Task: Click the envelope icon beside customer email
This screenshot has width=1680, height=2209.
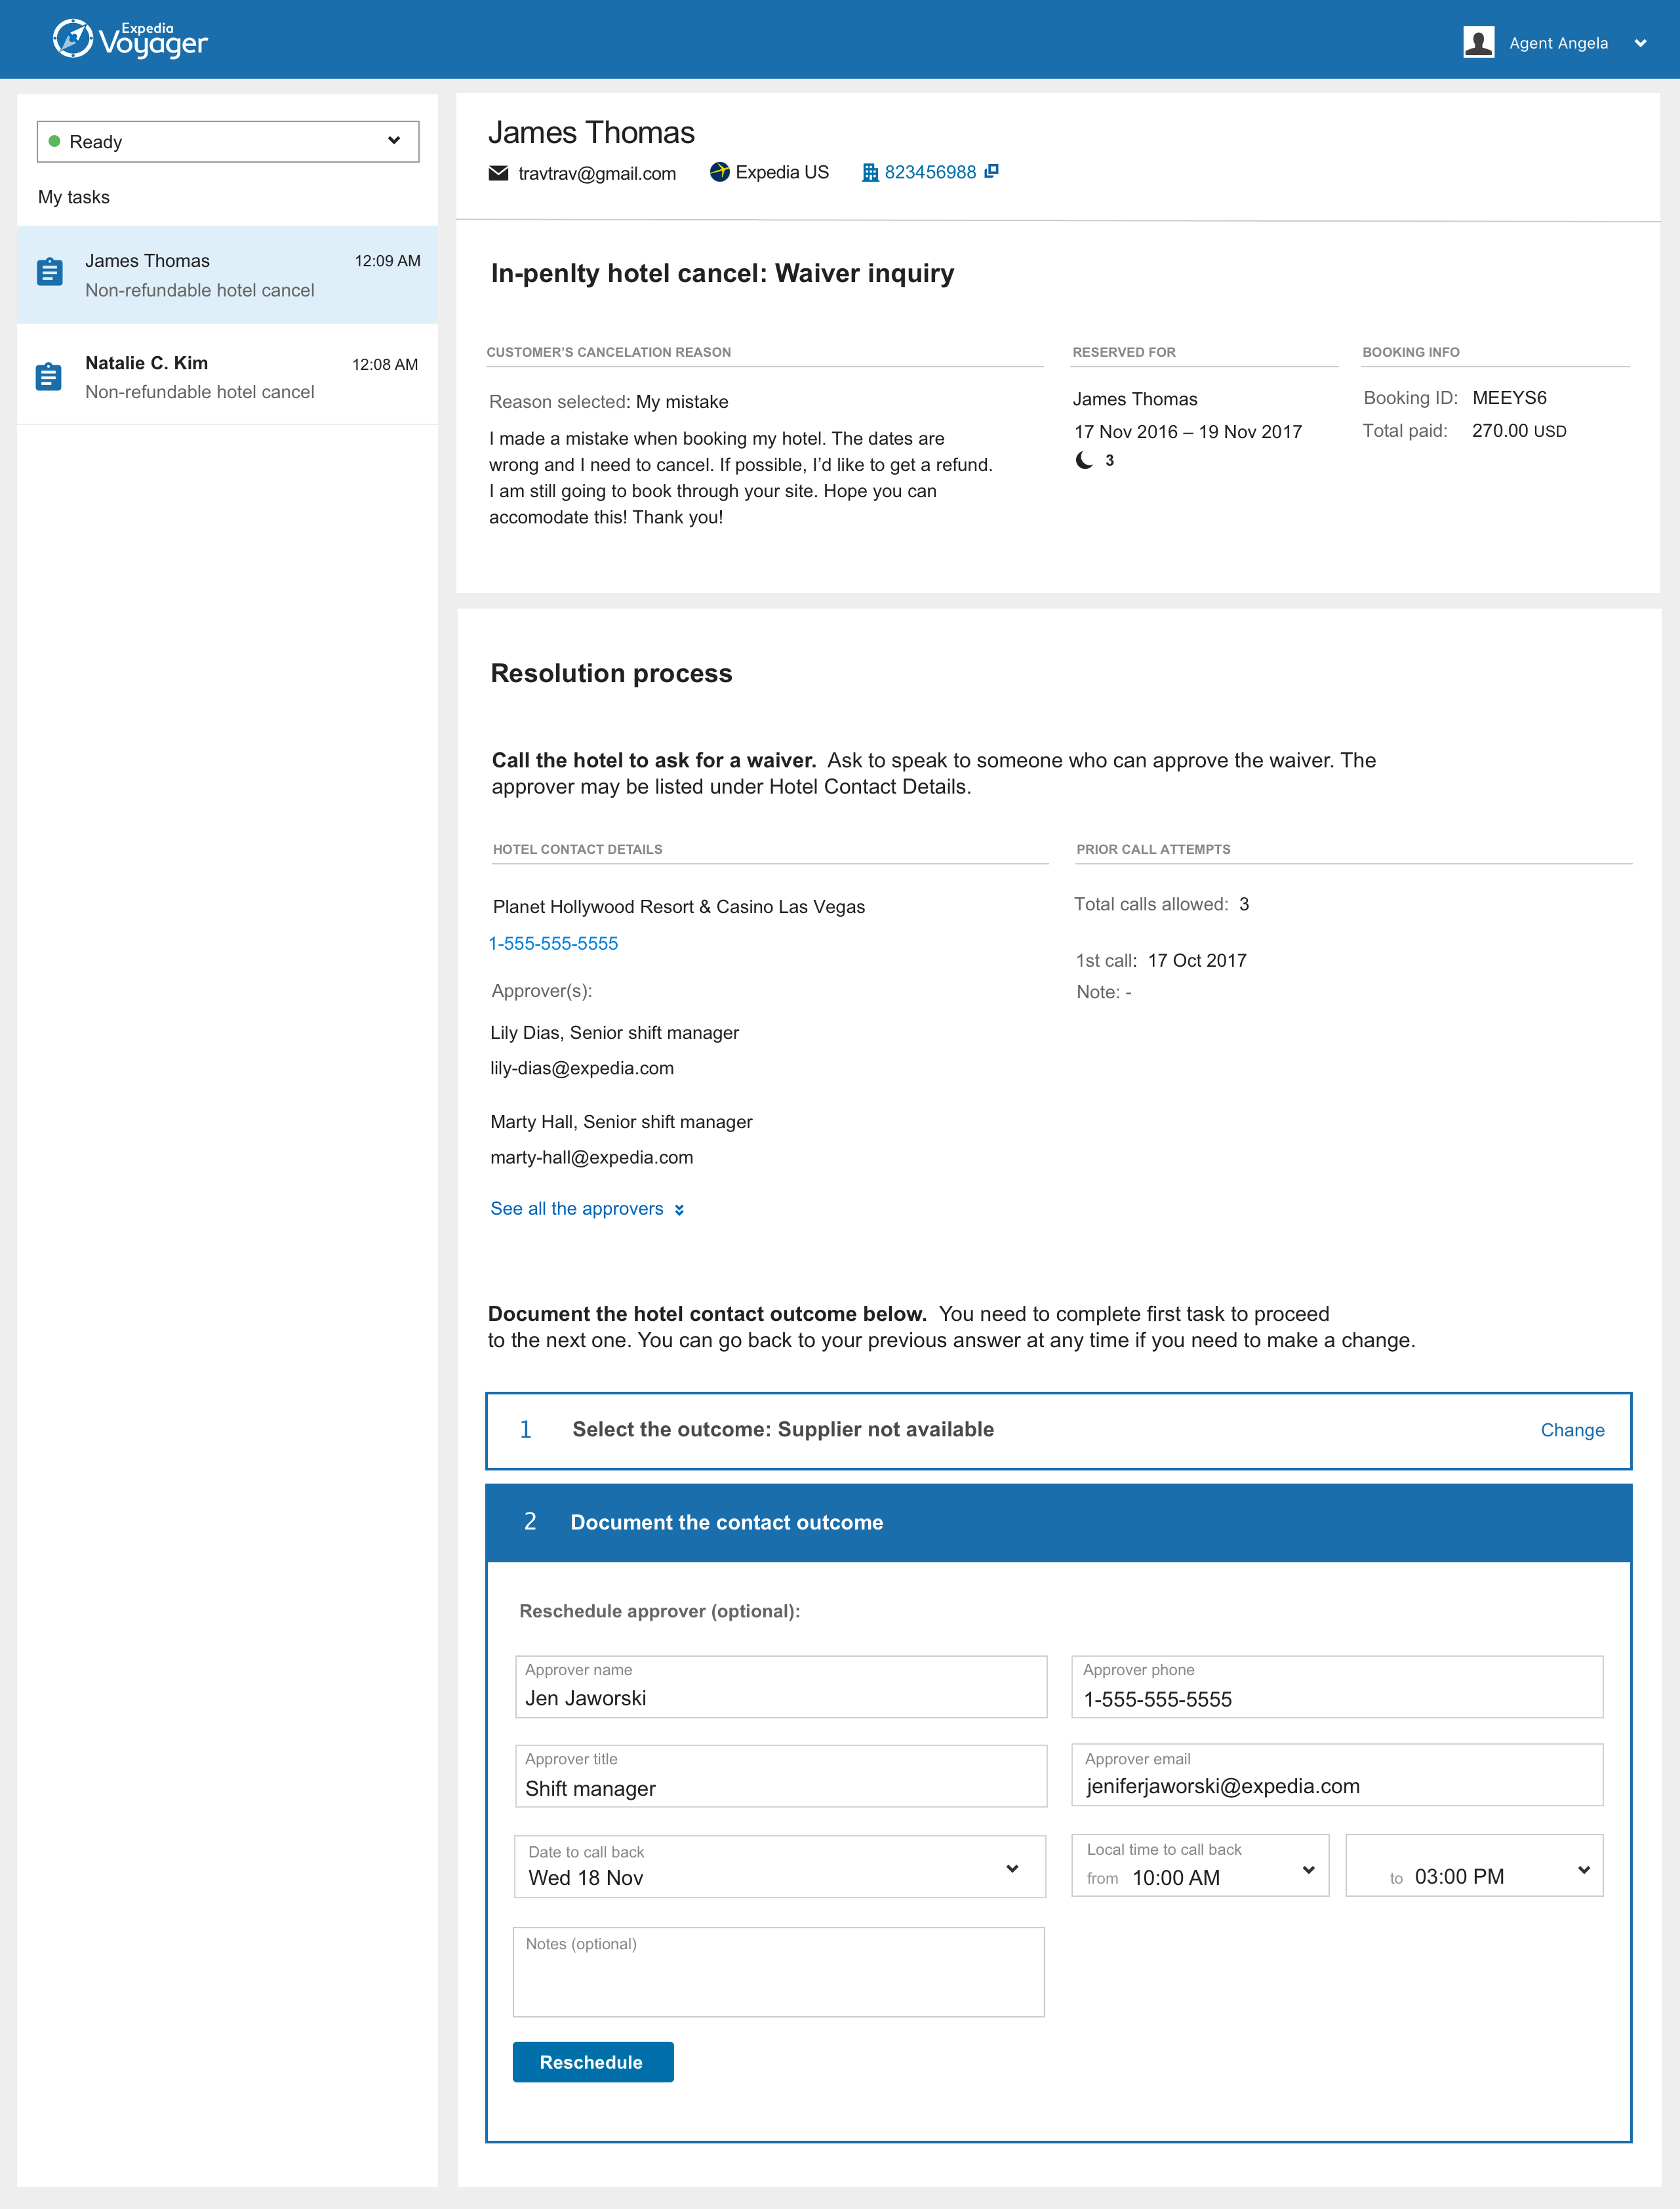Action: (498, 173)
